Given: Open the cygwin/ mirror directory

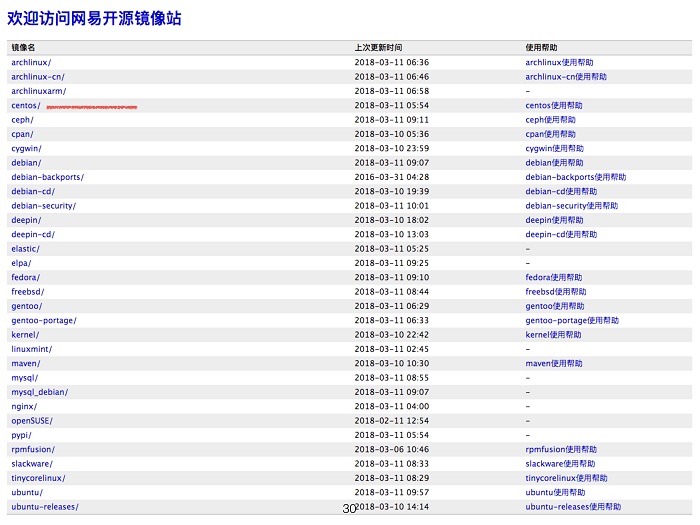Looking at the screenshot, I should pyautogui.click(x=26, y=148).
